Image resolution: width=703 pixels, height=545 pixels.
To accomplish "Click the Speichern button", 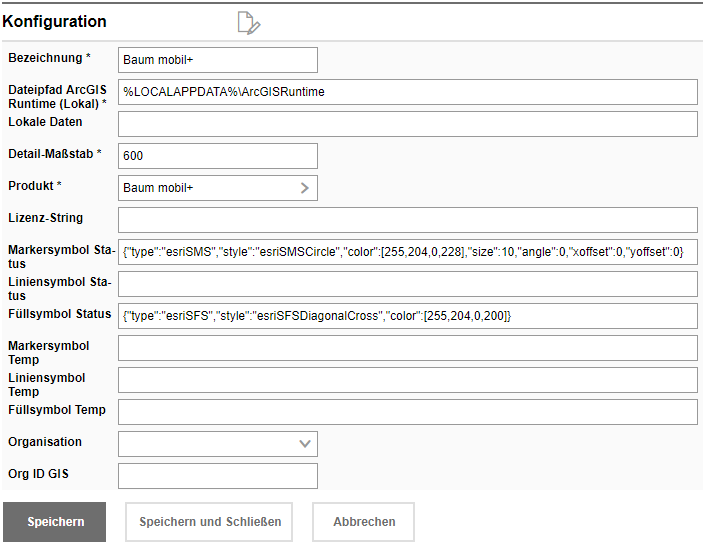I will [55, 522].
